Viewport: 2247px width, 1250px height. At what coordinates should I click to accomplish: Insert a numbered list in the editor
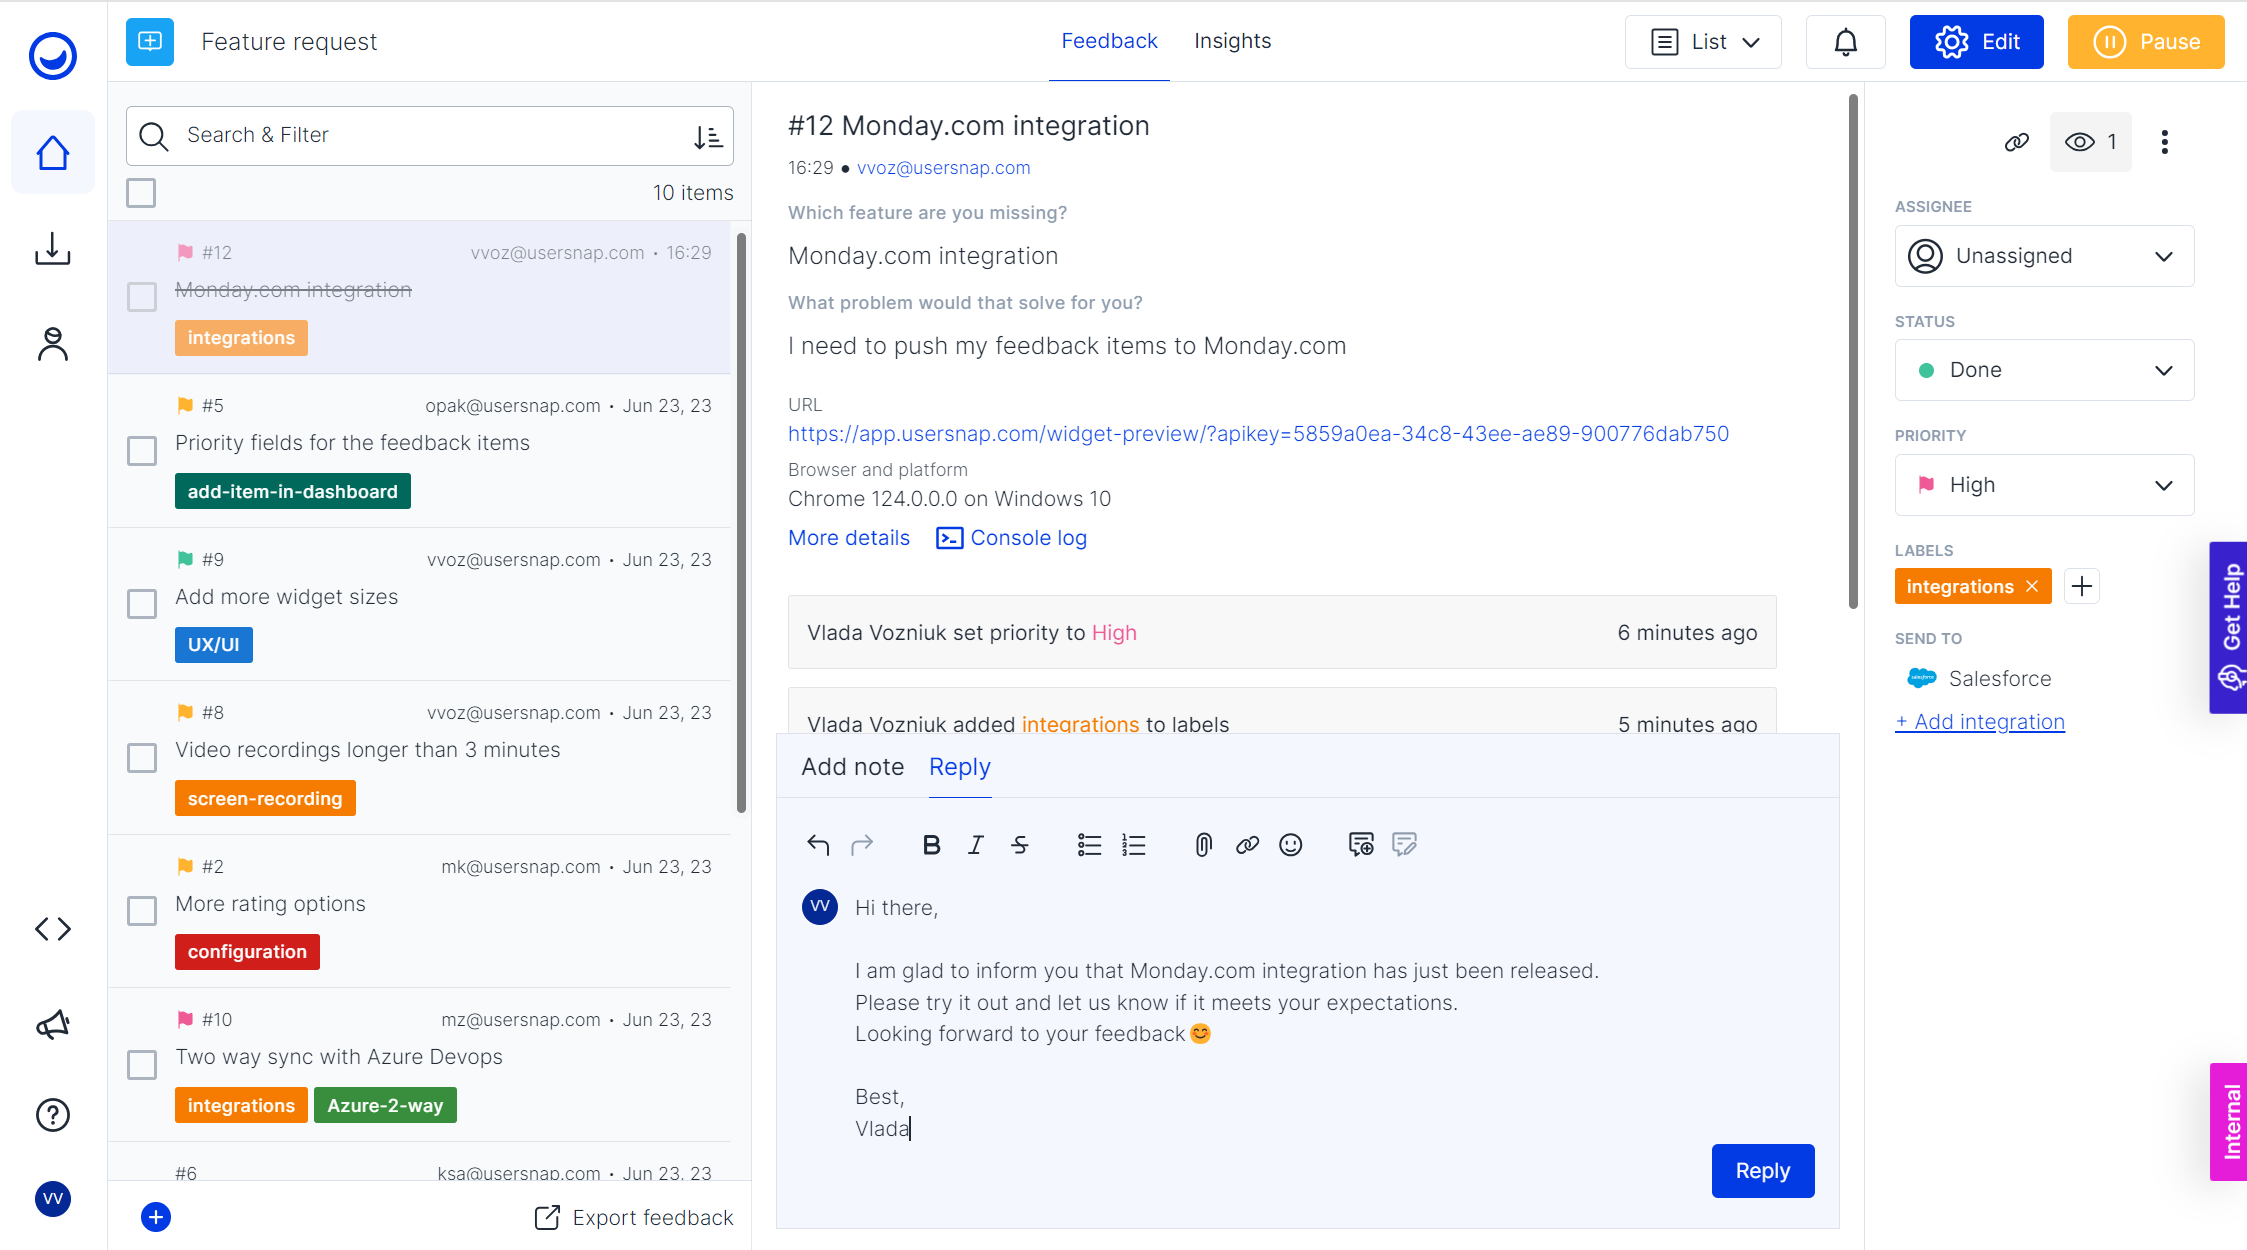click(x=1134, y=845)
